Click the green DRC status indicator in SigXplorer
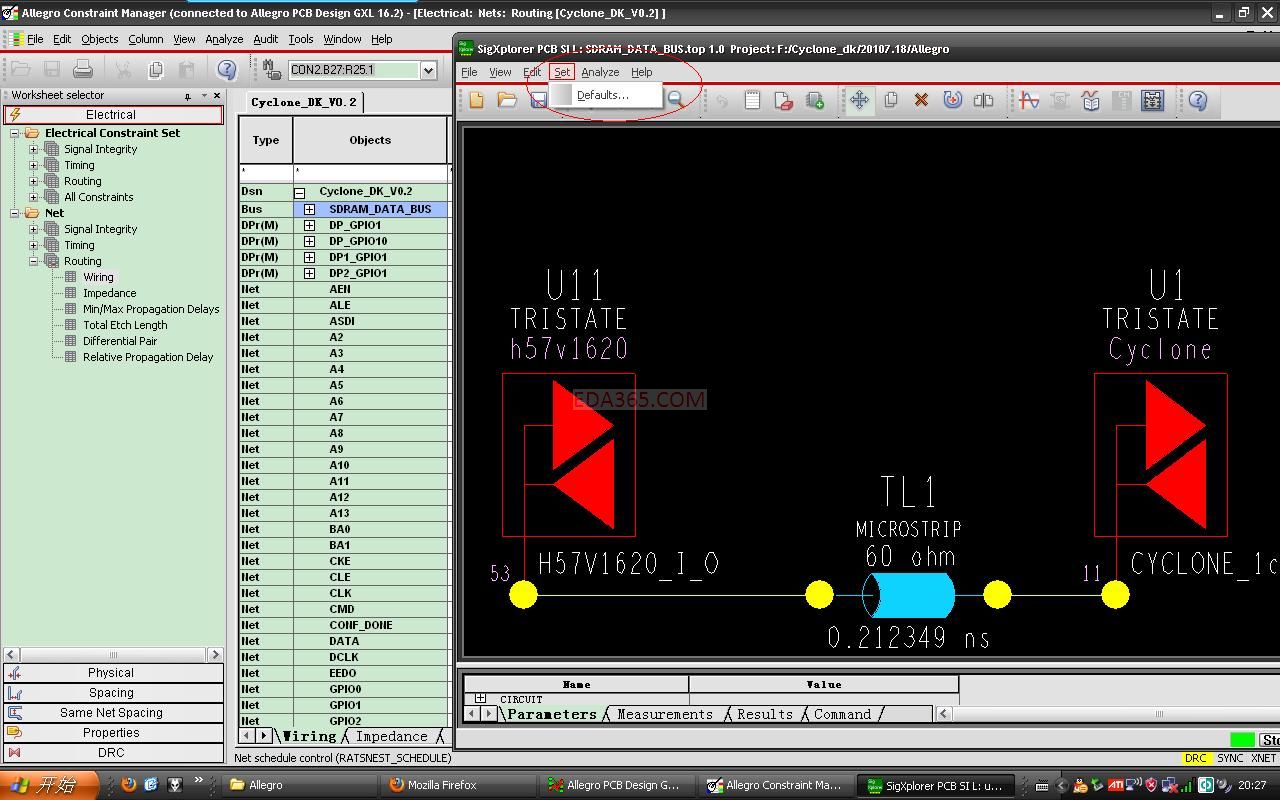 pyautogui.click(x=1242, y=740)
